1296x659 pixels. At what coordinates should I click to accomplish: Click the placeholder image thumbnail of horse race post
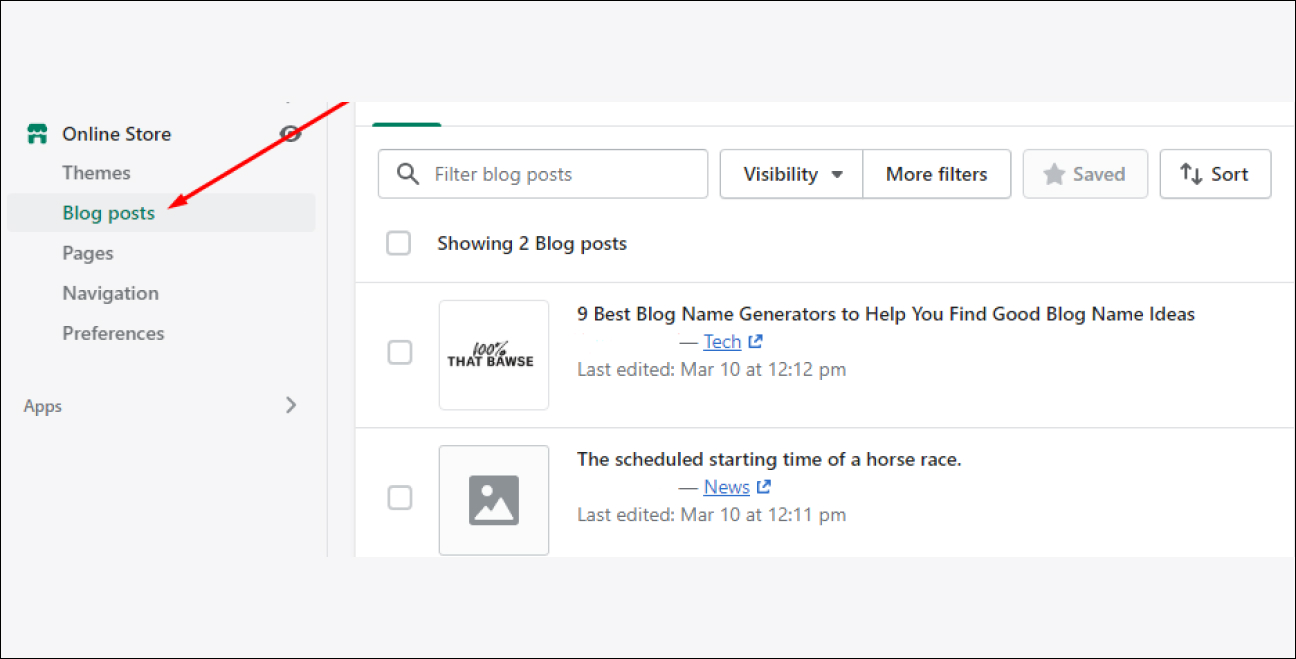pyautogui.click(x=494, y=500)
